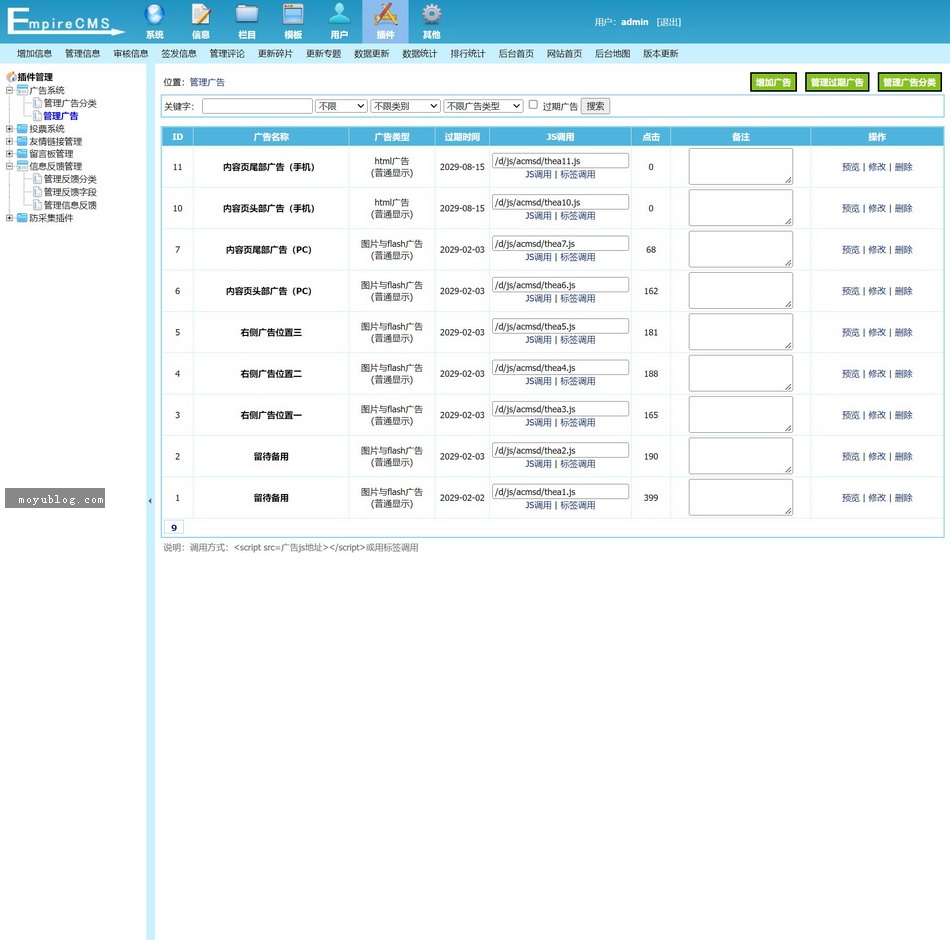Expand the 留言板管理 tree node
Viewport: 950px width, 940px height.
pyautogui.click(x=9, y=154)
